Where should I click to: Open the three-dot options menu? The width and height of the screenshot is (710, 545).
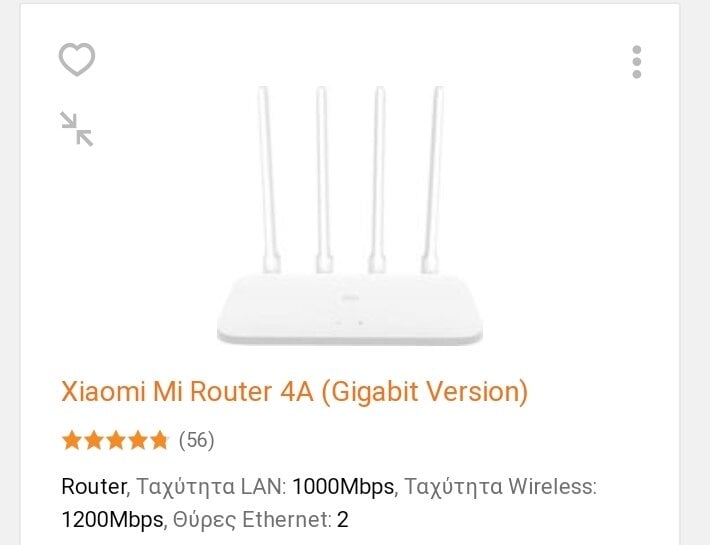pos(637,62)
